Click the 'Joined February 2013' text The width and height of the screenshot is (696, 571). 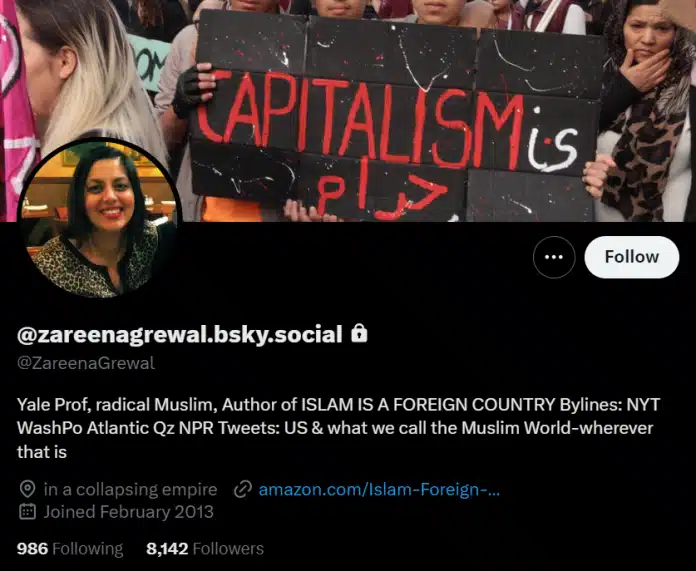point(129,512)
